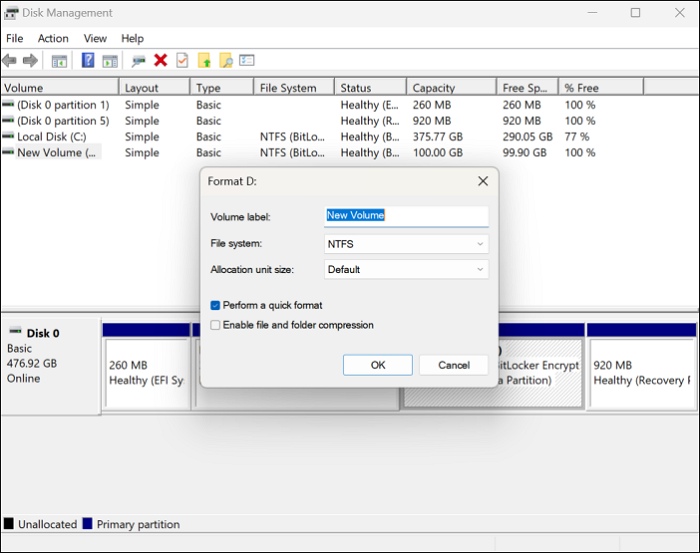This screenshot has width=700, height=553.
Task: Click the Forward arrow toolbar icon
Action: [30, 61]
